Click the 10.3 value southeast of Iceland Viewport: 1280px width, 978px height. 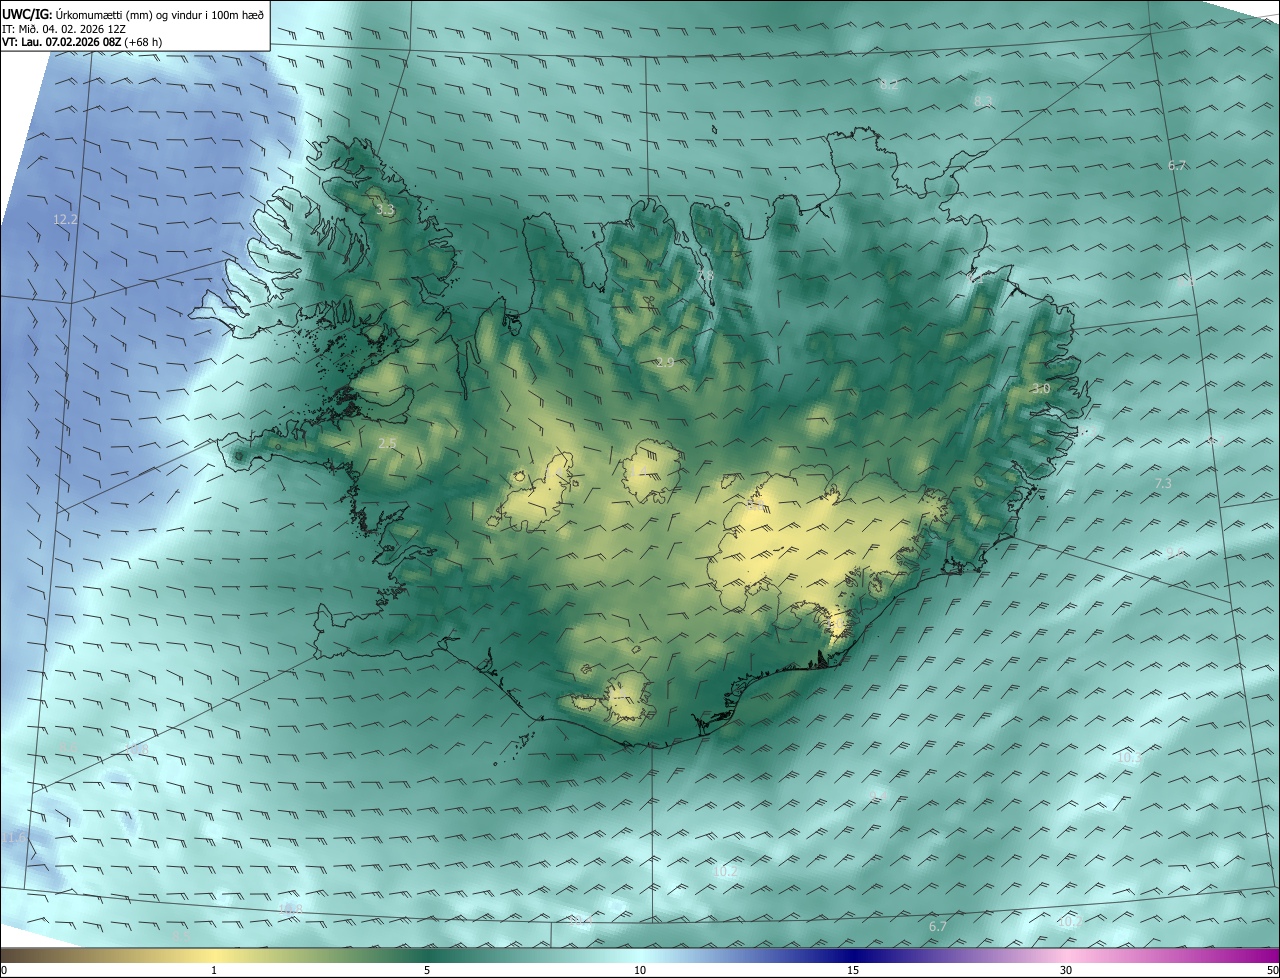pyautogui.click(x=1129, y=758)
